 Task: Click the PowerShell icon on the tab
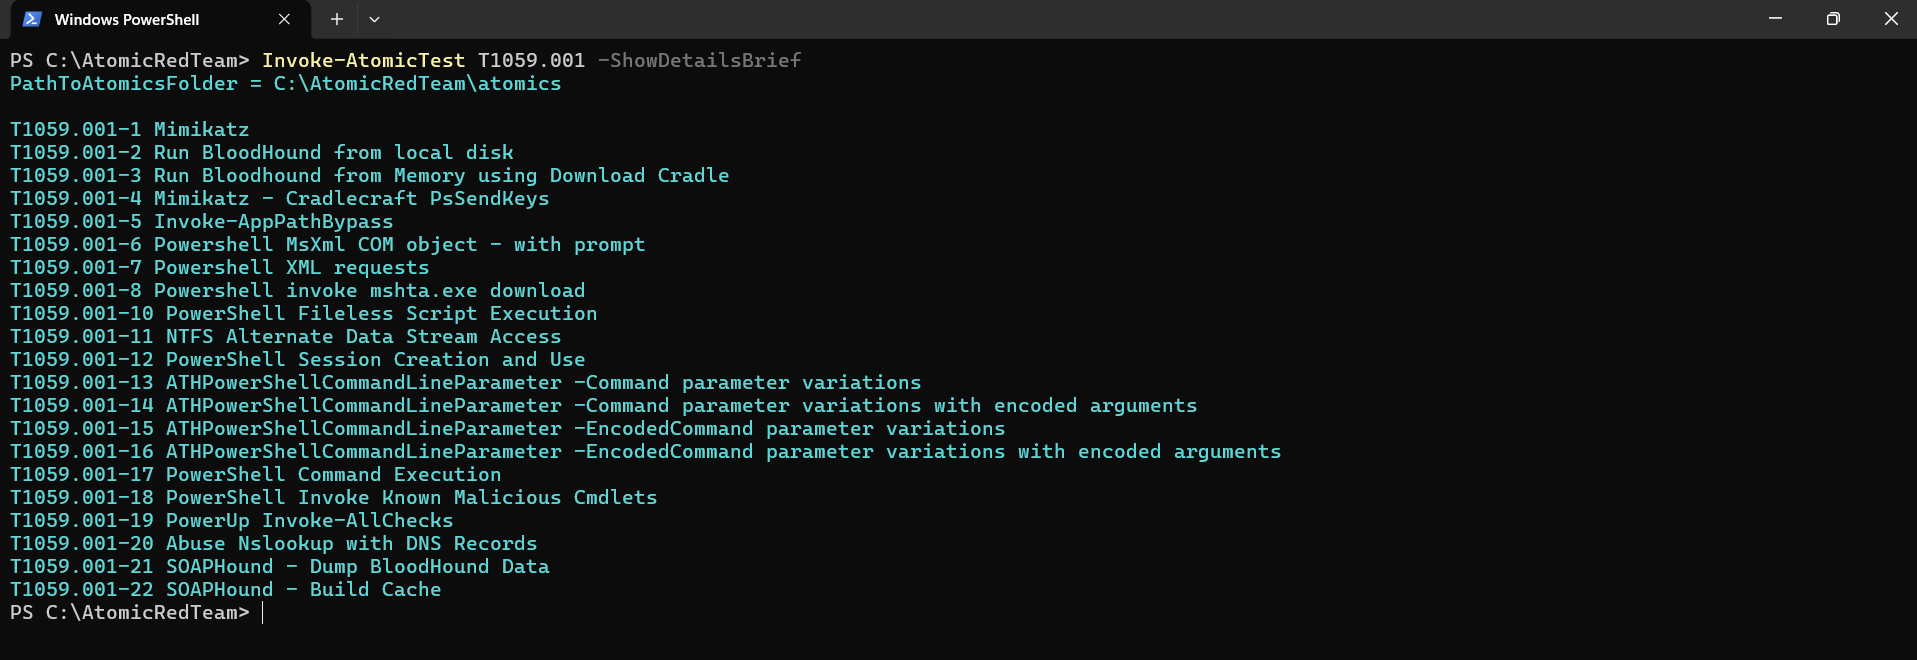click(32, 19)
